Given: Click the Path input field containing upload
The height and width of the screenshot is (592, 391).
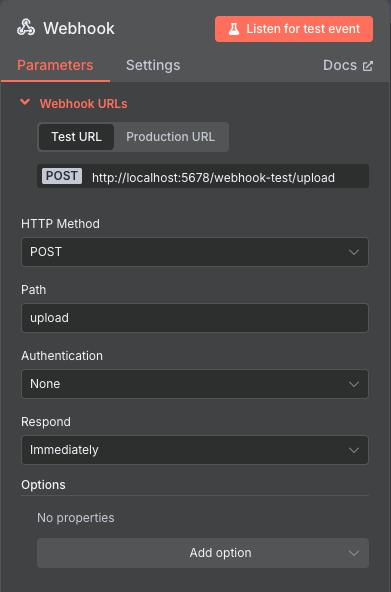Looking at the screenshot, I should 195,318.
